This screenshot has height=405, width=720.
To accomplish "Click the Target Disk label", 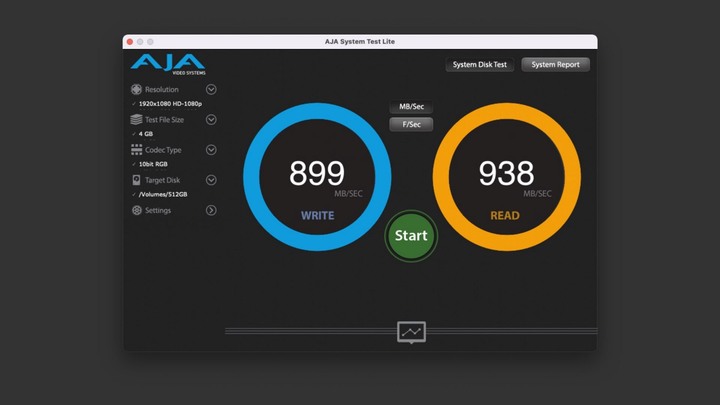I will coord(163,180).
